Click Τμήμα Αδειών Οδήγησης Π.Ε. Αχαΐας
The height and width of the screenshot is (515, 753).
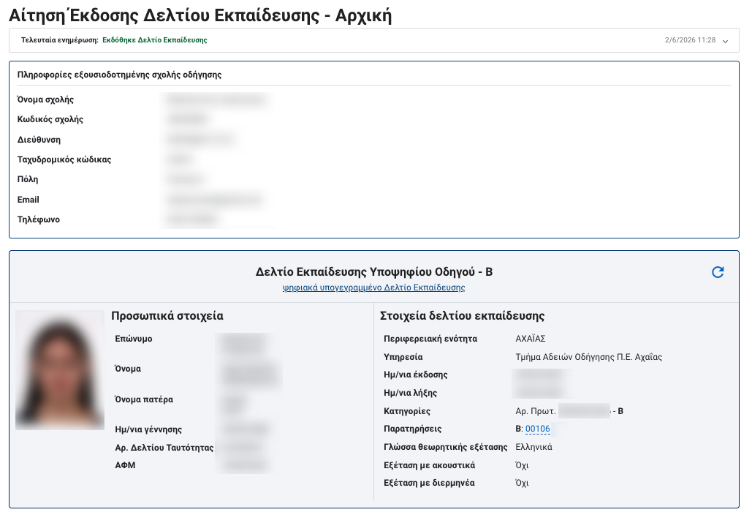tap(588, 357)
